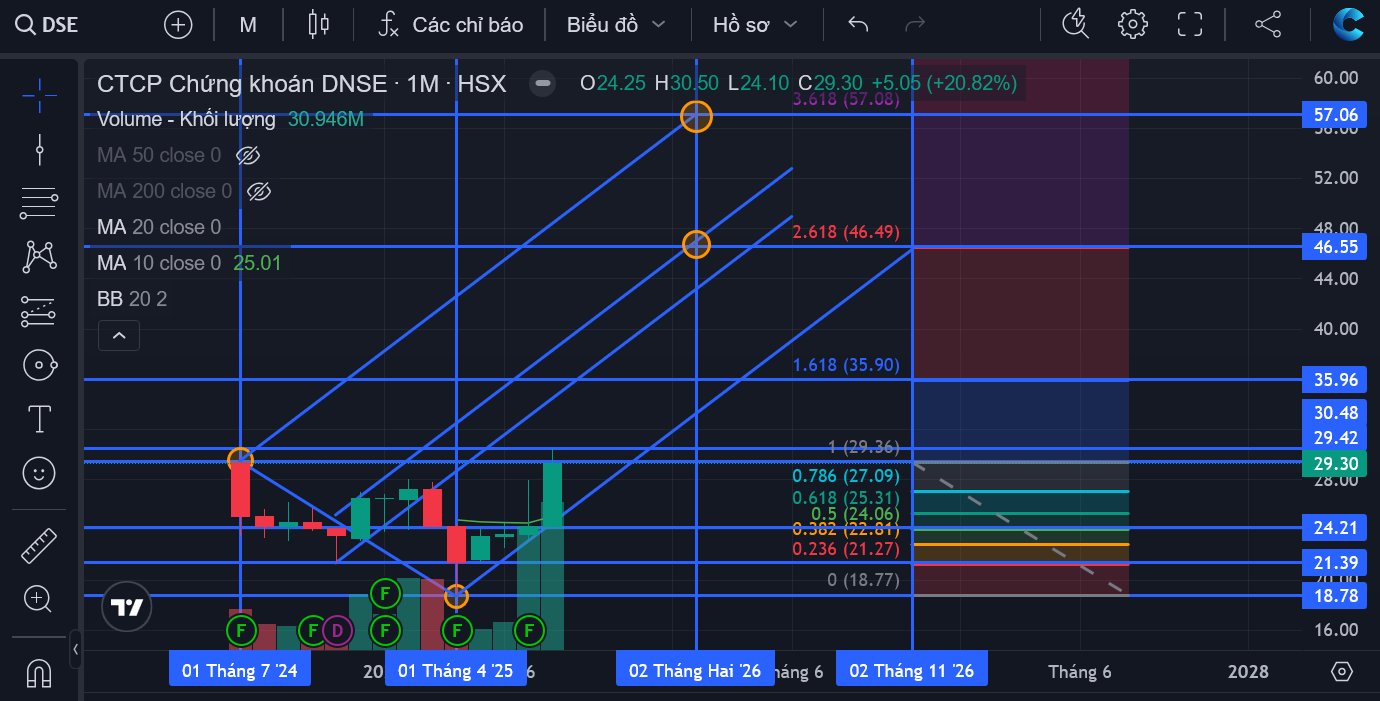
Task: Open Các chỉ báo indicators menu
Action: [450, 25]
